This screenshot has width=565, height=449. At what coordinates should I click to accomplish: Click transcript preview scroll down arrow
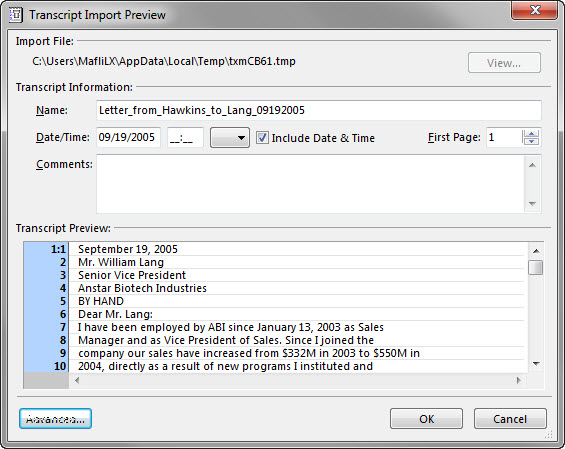tap(536, 364)
